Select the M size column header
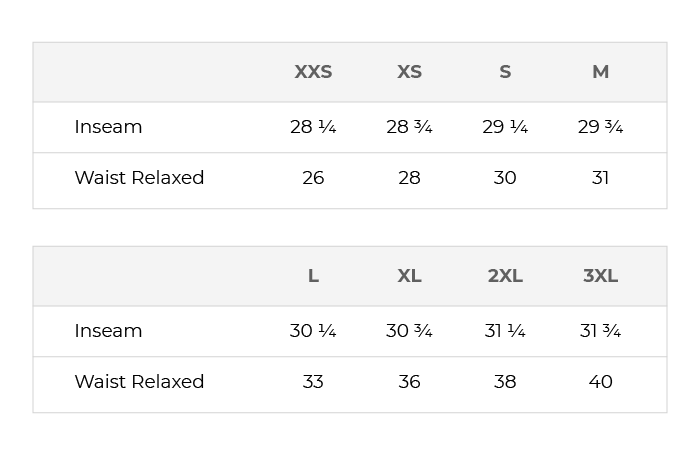 click(x=600, y=72)
